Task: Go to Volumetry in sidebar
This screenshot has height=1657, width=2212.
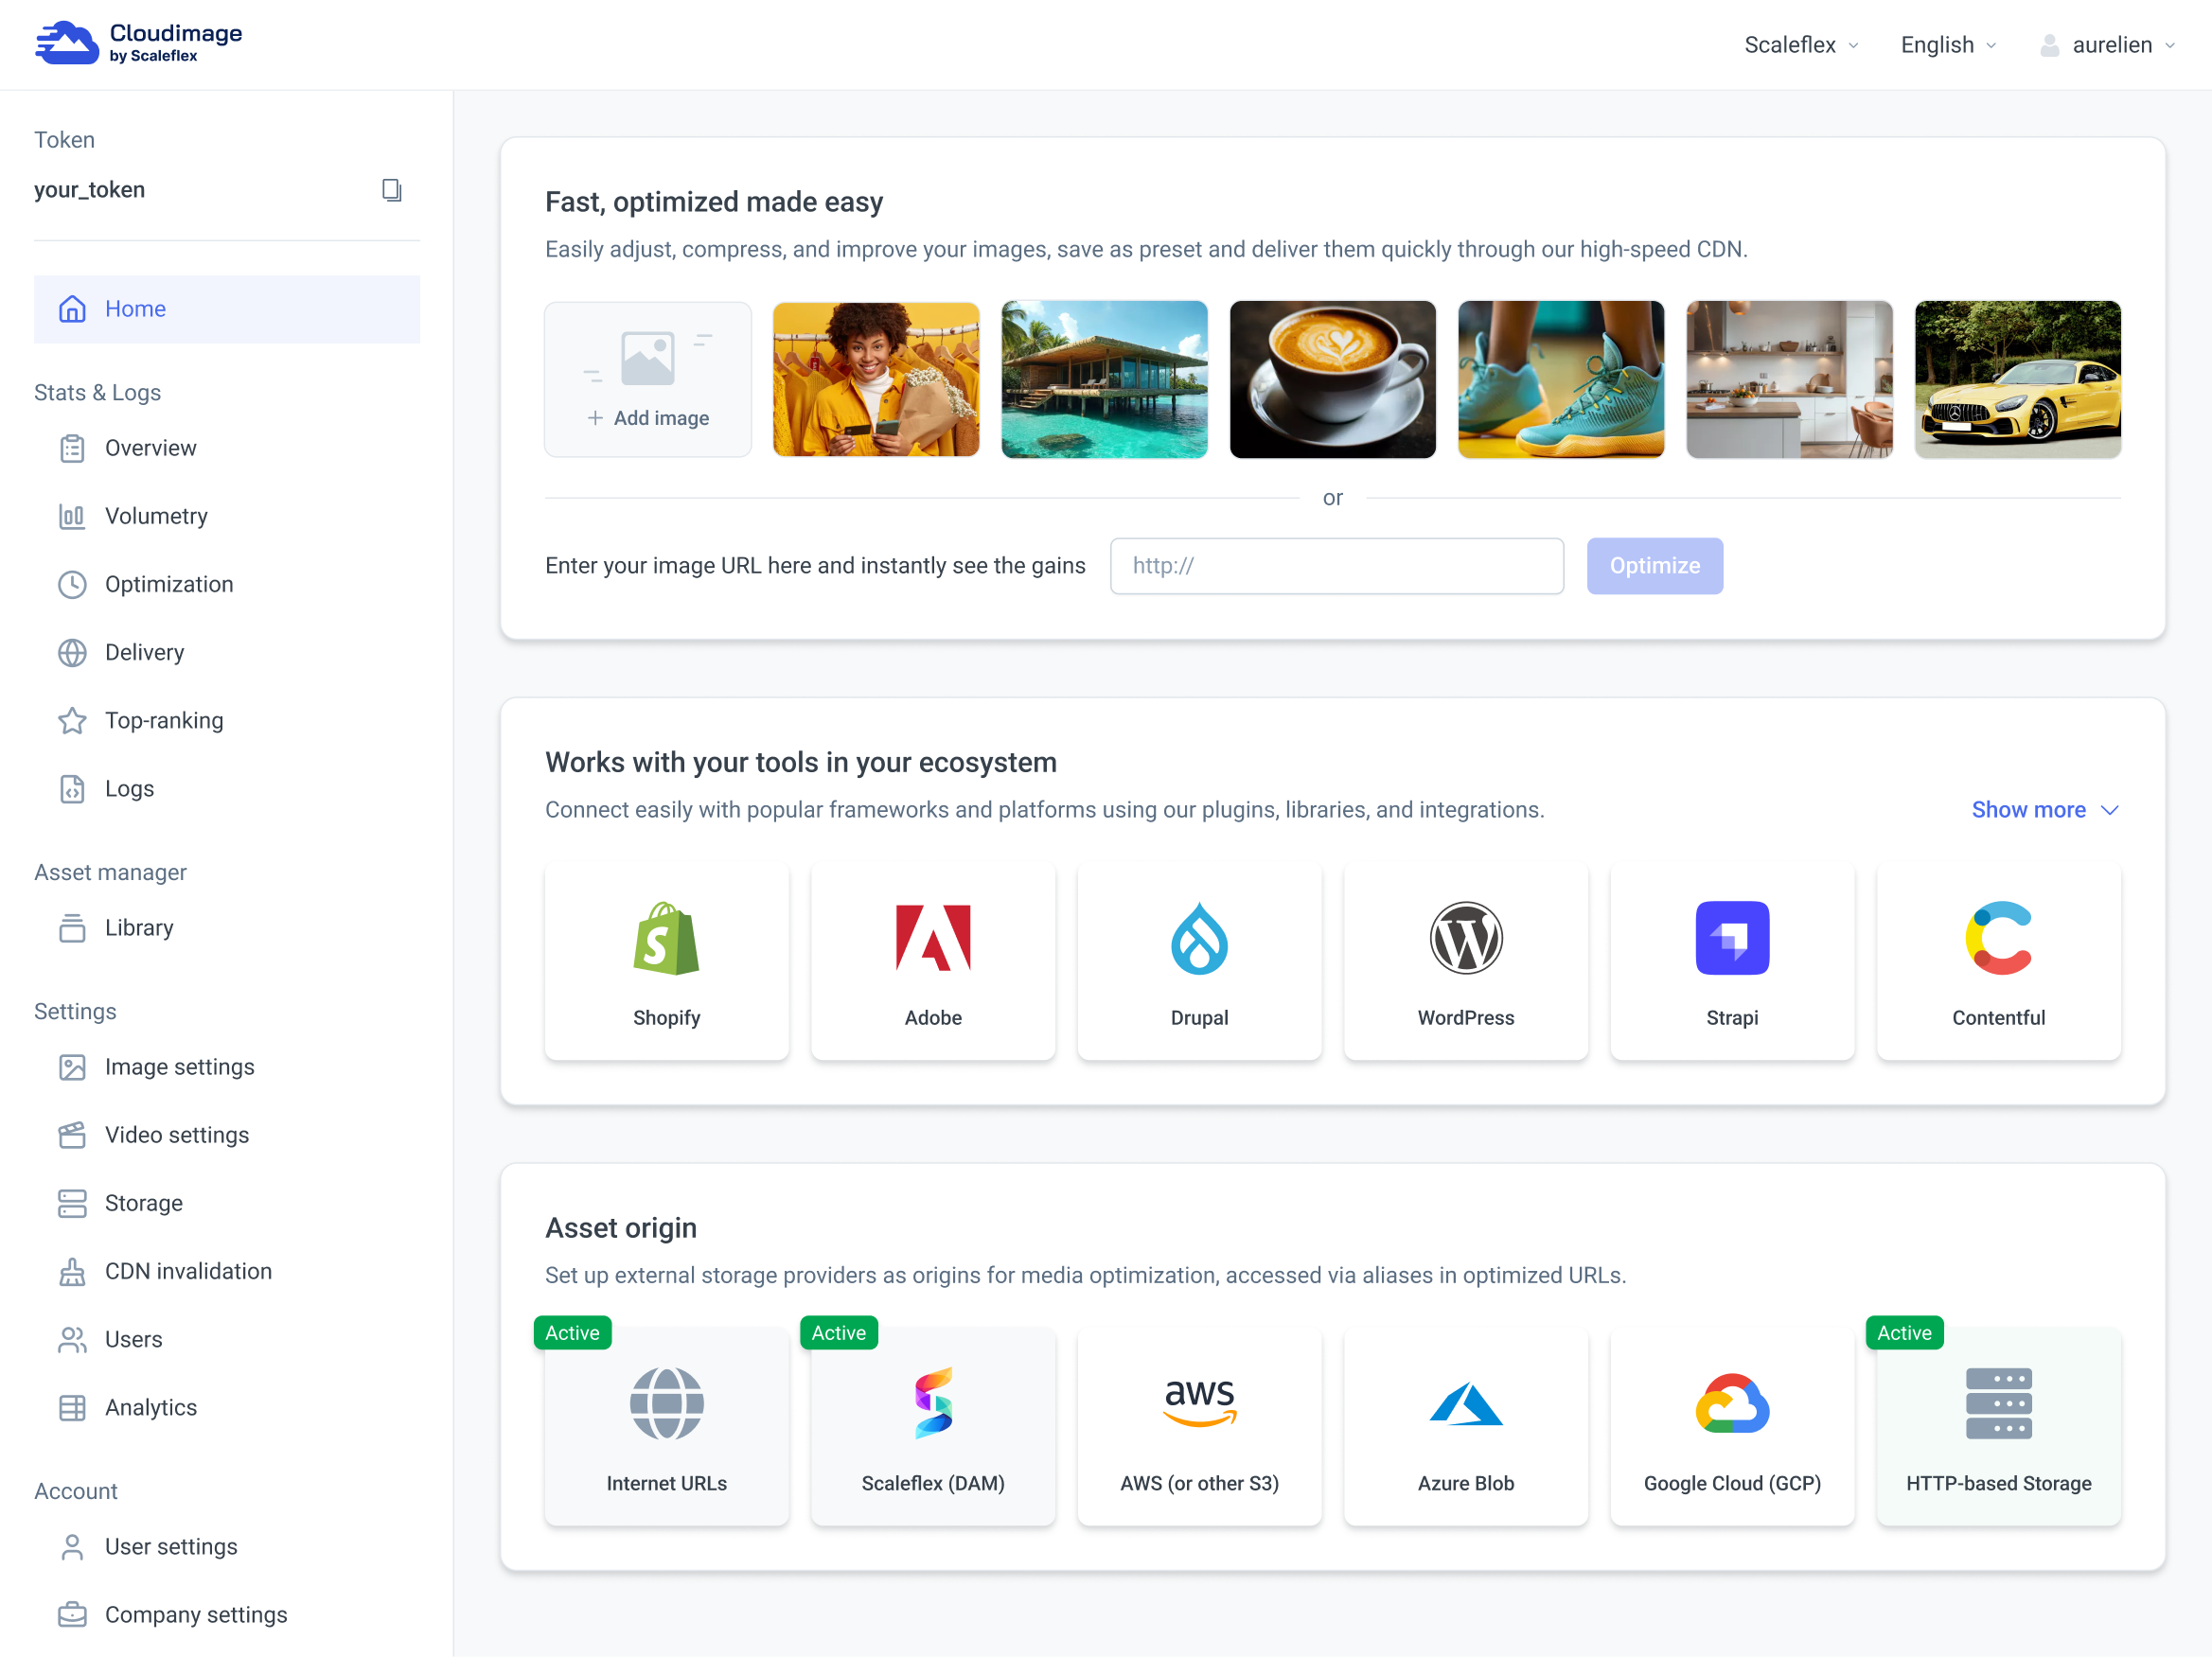Action: [x=156, y=516]
